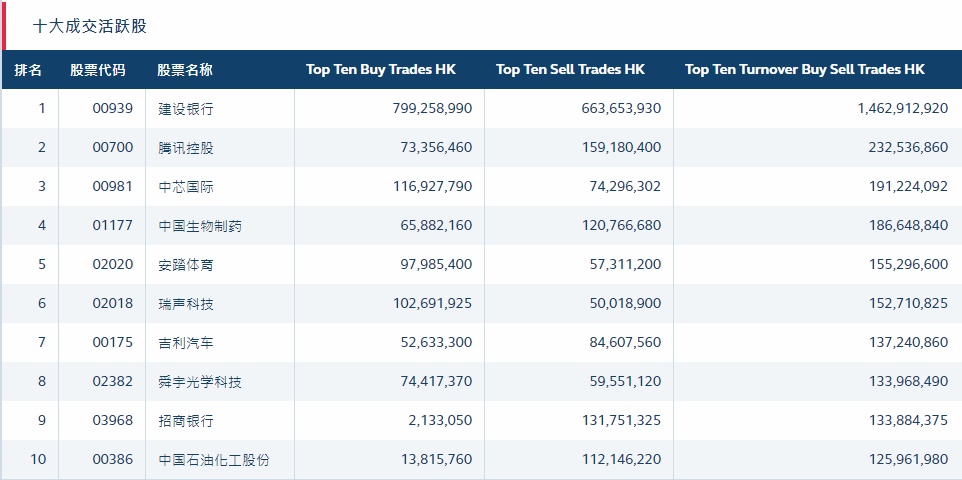962x480 pixels.
Task: Select stock name 腾讯控股
Action: pyautogui.click(x=186, y=148)
